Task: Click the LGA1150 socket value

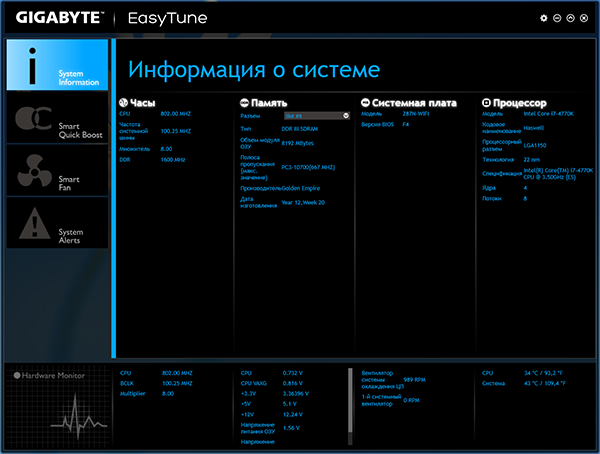Action: [535, 145]
